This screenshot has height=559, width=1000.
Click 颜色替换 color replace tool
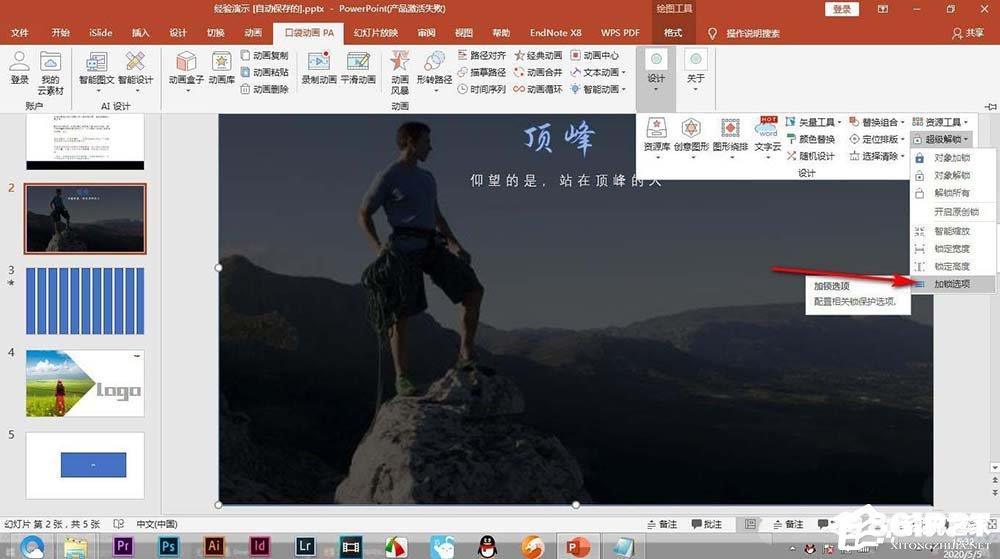coord(811,139)
